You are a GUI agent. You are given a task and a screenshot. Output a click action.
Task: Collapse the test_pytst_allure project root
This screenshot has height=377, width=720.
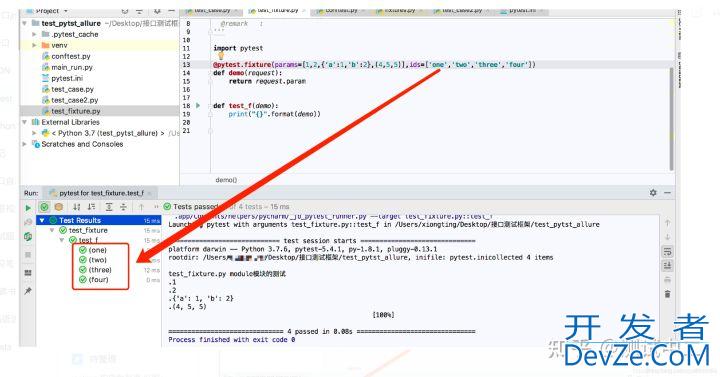(x=25, y=23)
